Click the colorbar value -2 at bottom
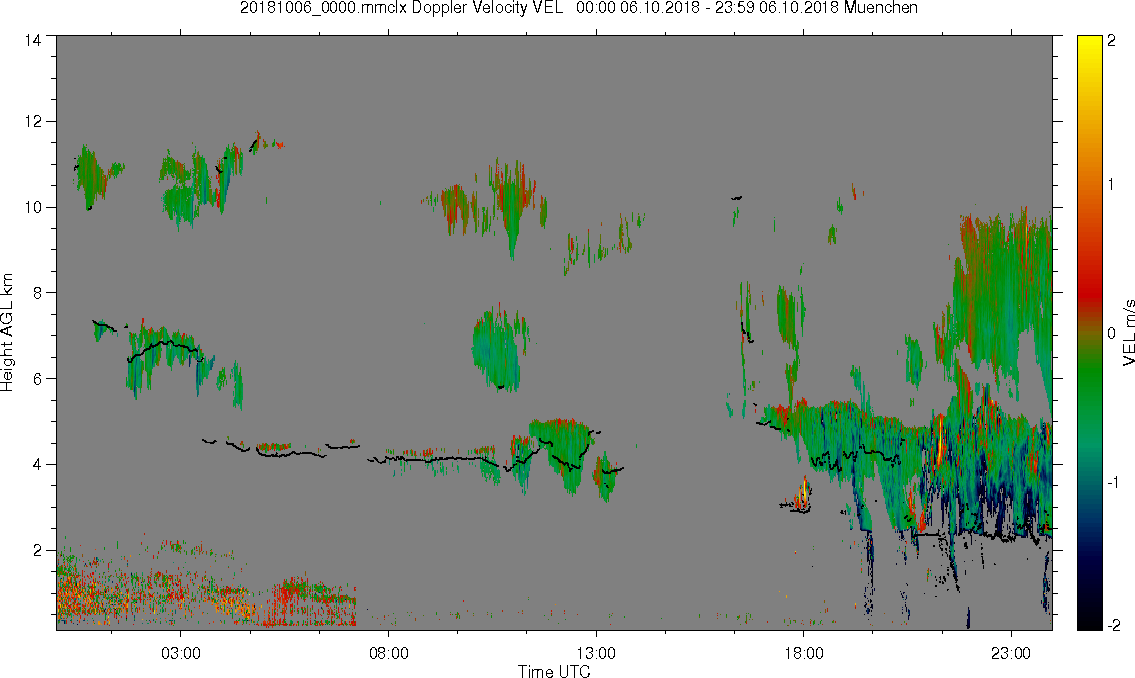Image resolution: width=1135 pixels, height=678 pixels. click(1112, 625)
